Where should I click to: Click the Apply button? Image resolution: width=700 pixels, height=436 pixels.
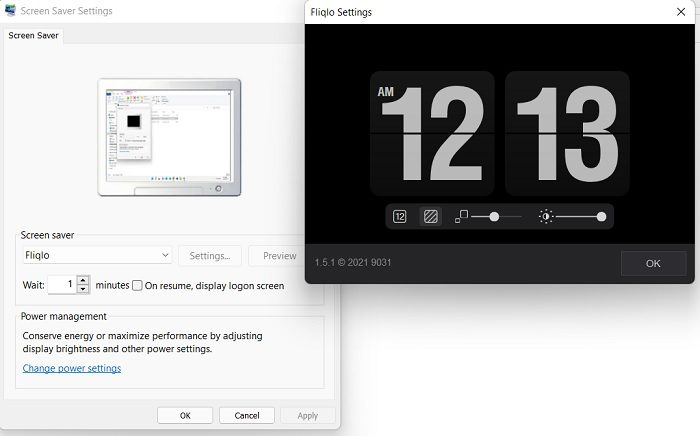pos(308,415)
